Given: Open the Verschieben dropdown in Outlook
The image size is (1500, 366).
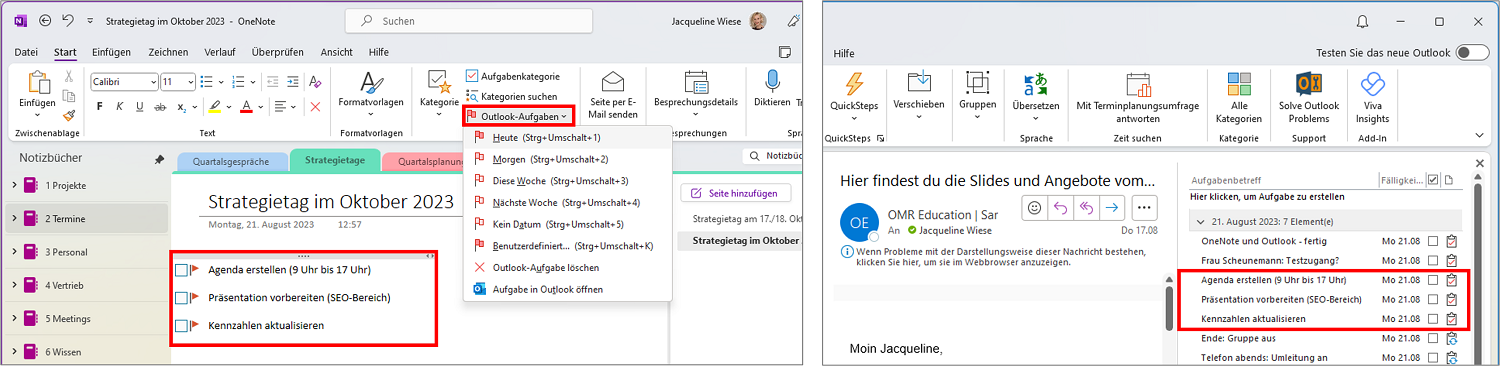Looking at the screenshot, I should point(918,94).
